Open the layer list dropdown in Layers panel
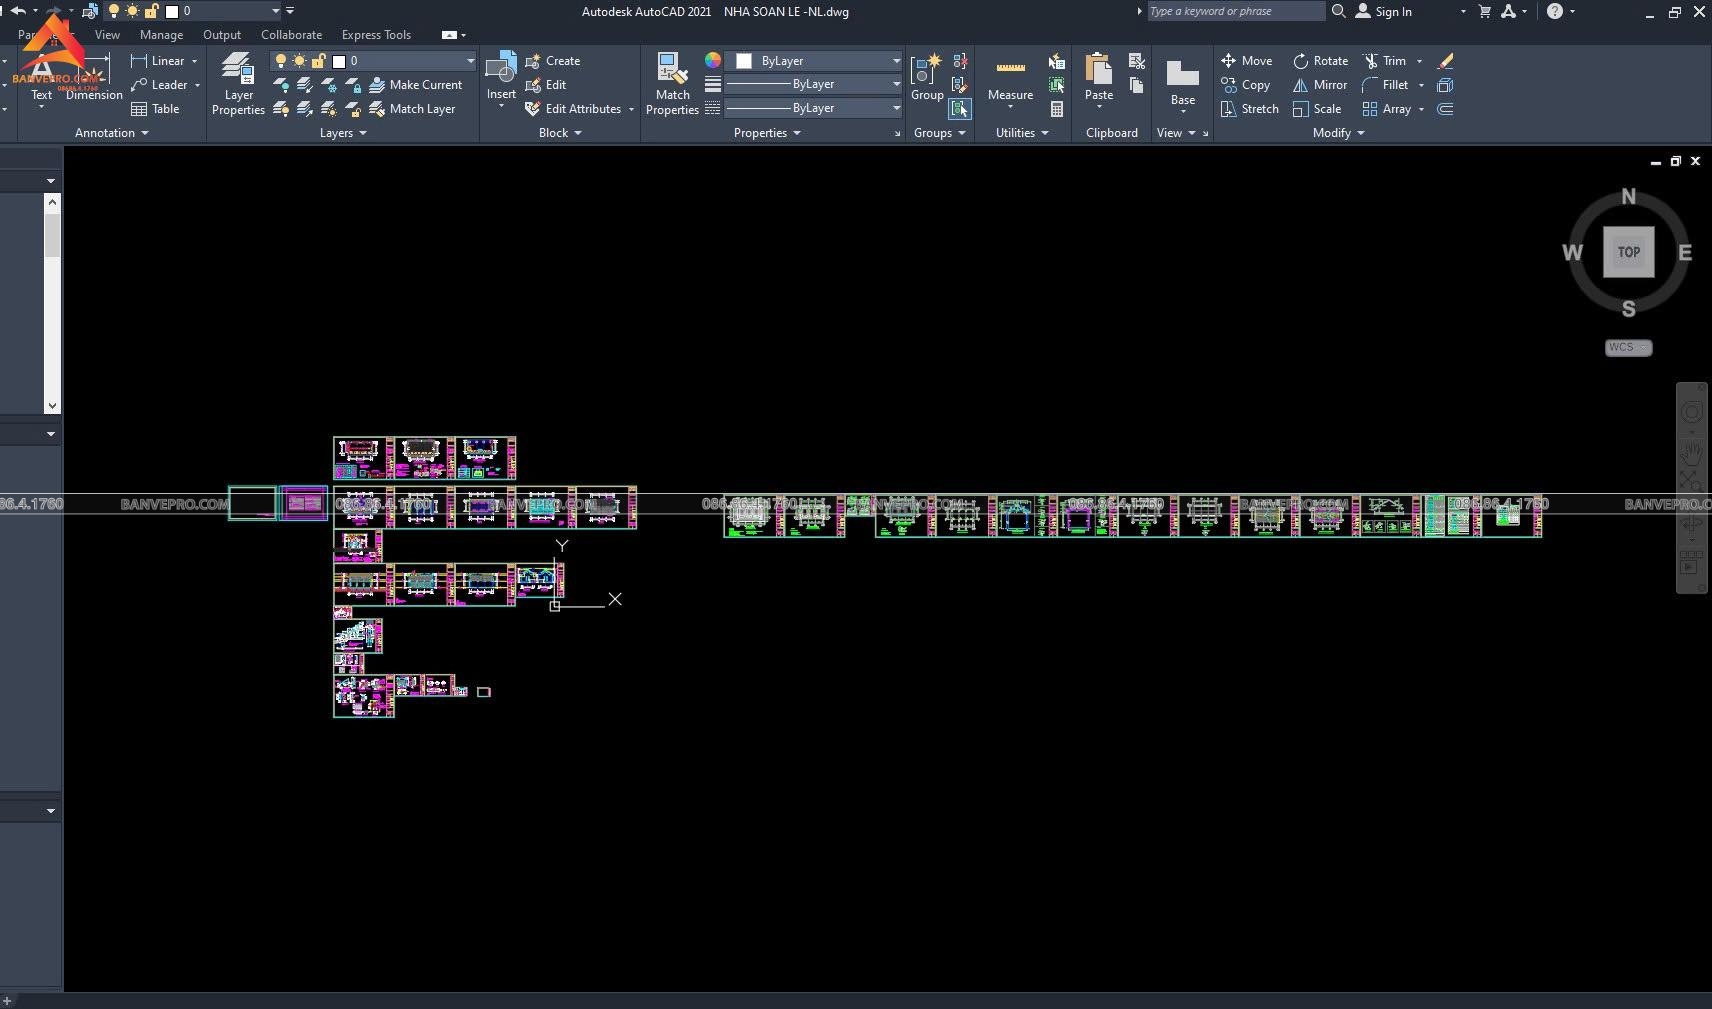The width and height of the screenshot is (1712, 1009). coord(470,61)
